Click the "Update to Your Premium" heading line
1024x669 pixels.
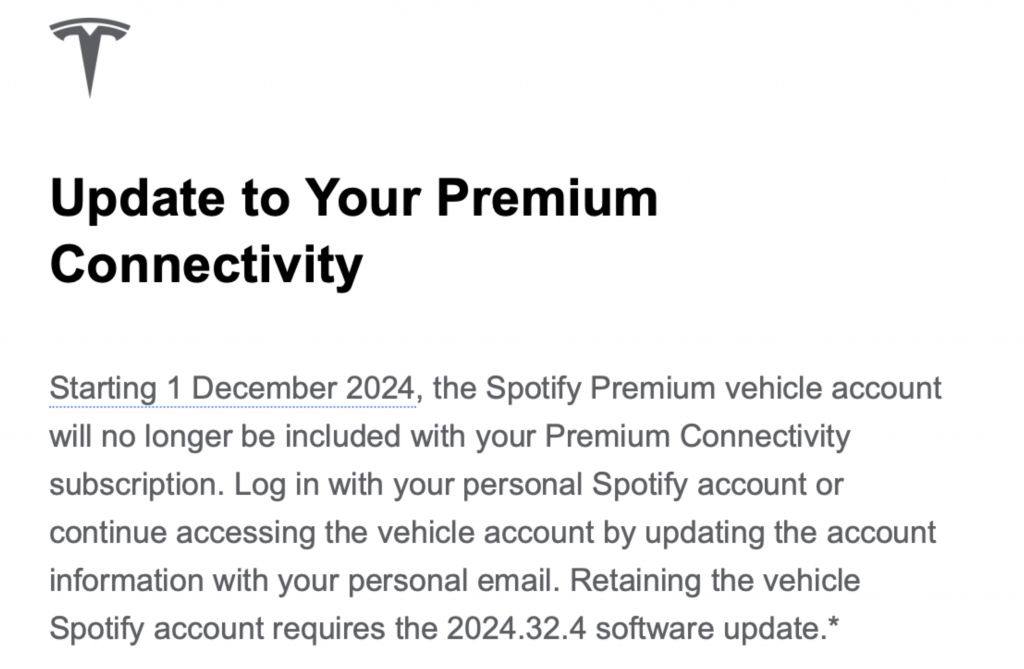tap(354, 199)
